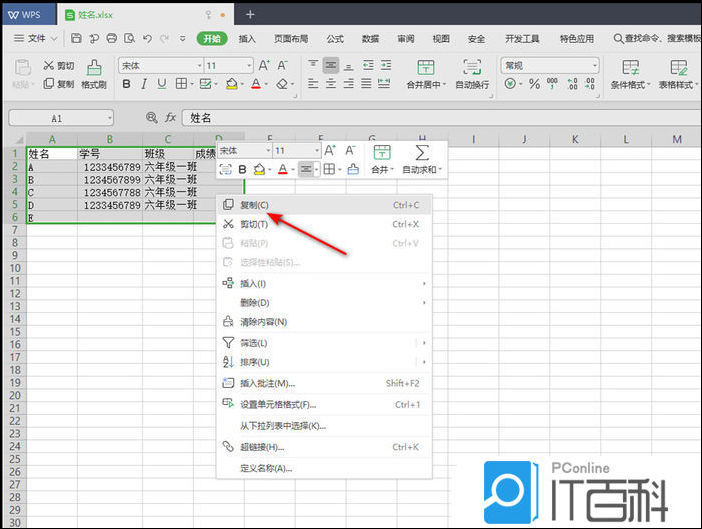Click the Name Box showing A1
This screenshot has height=529, width=702.
tap(60, 117)
